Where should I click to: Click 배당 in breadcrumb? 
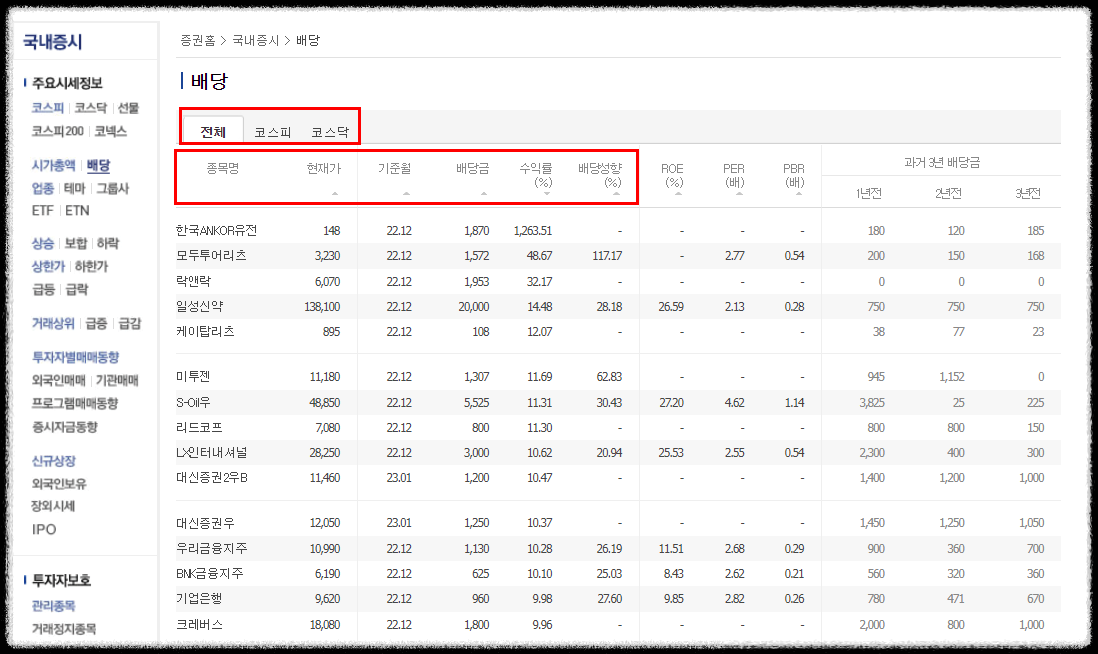307,41
